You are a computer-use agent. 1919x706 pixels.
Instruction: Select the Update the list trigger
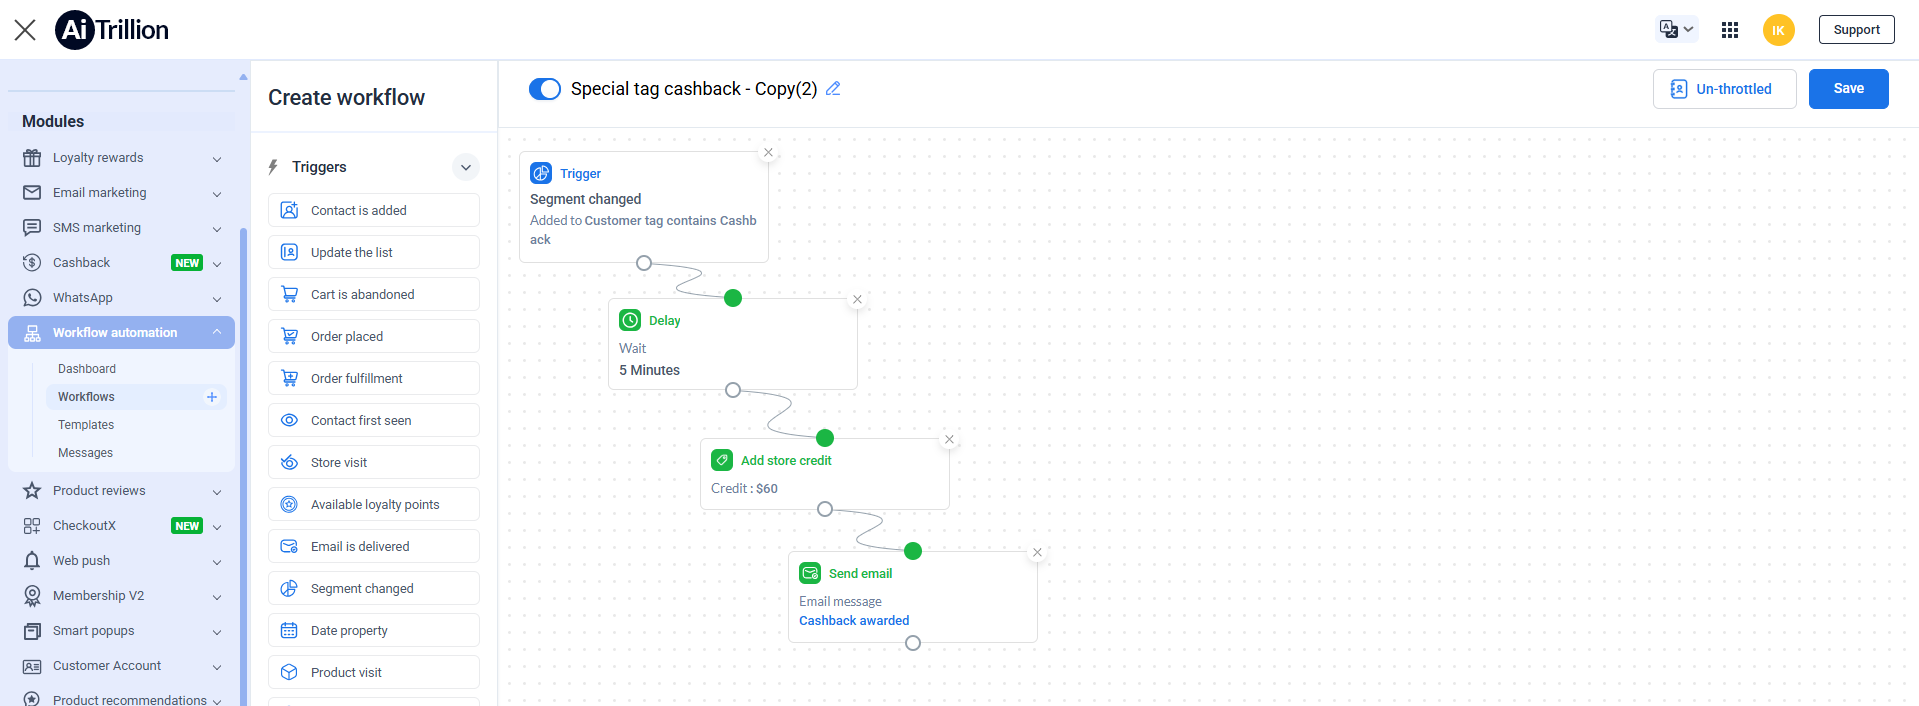click(374, 252)
